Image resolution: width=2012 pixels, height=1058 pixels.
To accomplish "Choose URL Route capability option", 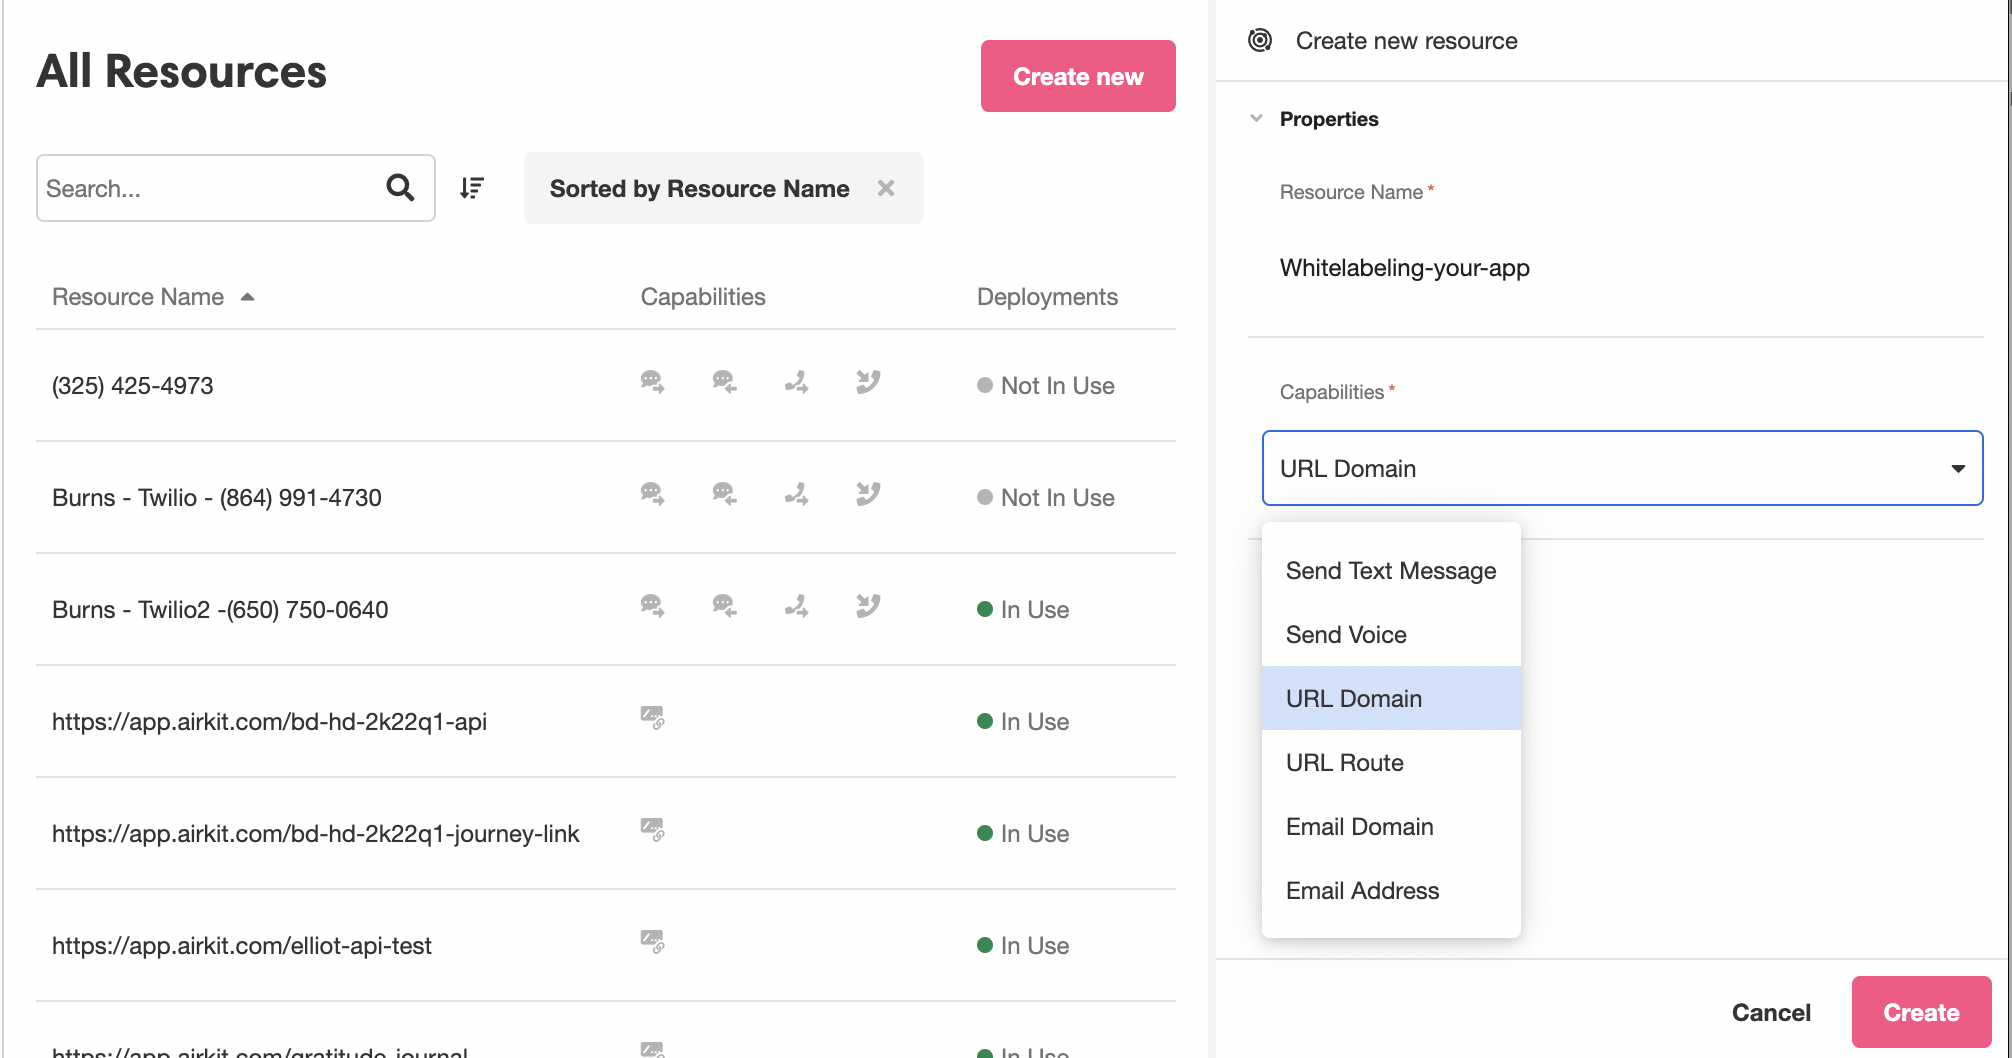I will click(1391, 762).
